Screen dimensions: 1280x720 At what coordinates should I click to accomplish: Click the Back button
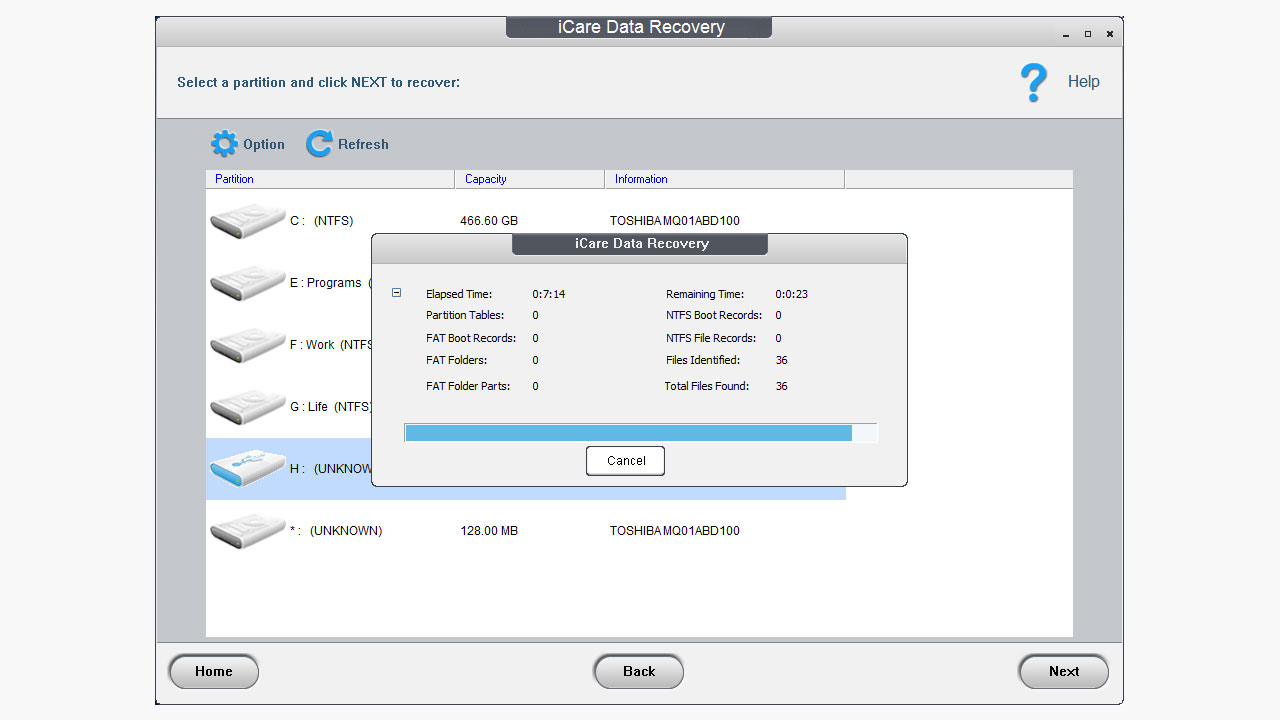pos(639,672)
